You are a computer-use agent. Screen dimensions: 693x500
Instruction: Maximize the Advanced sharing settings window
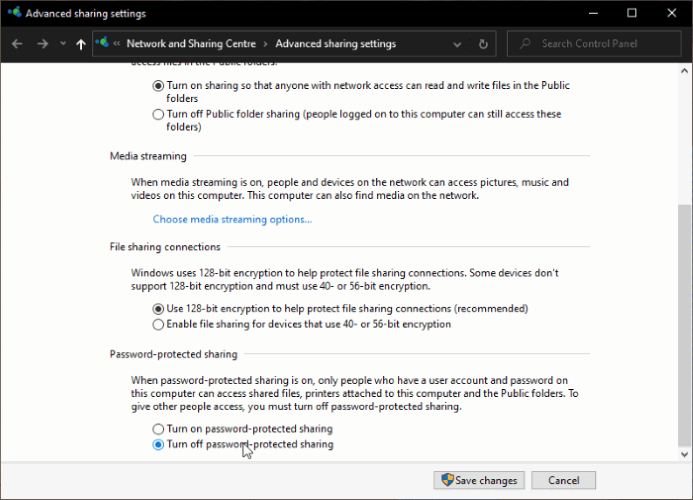tap(632, 13)
